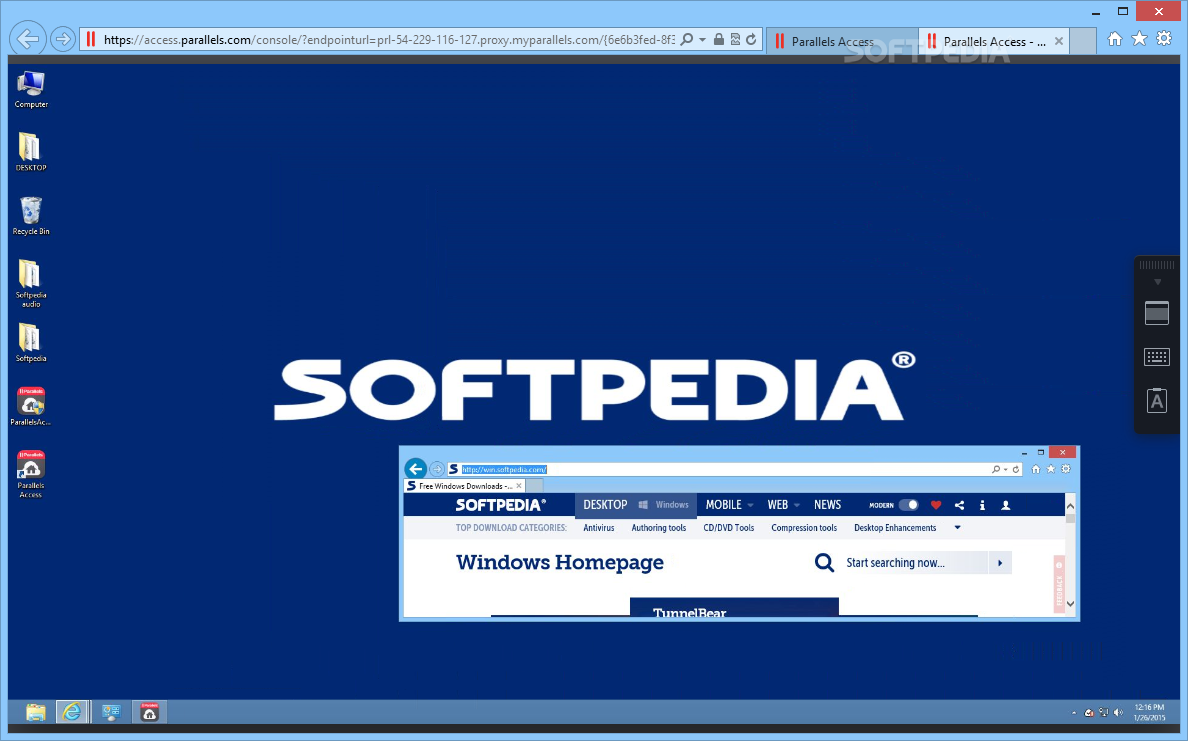The height and width of the screenshot is (741, 1188).
Task: Open the Computer desktop icon
Action: [x=31, y=89]
